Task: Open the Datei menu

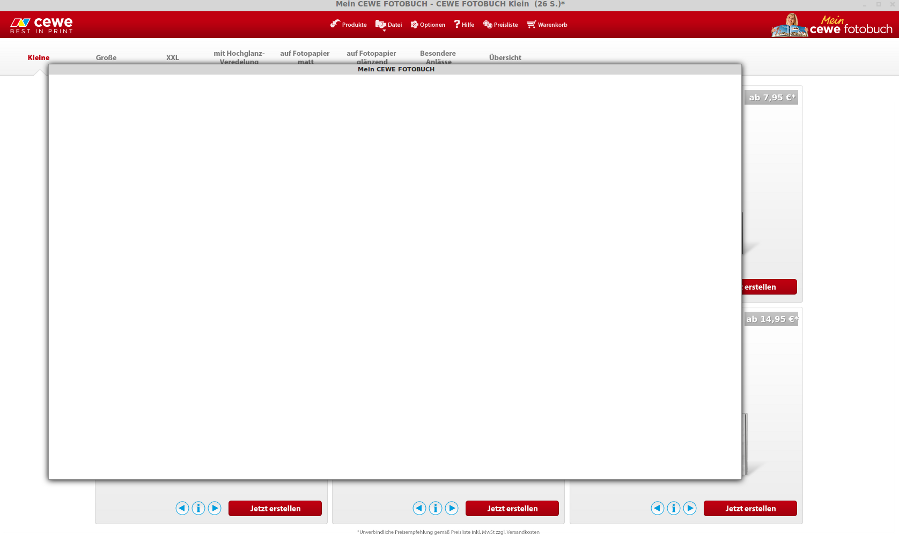Action: pyautogui.click(x=388, y=25)
